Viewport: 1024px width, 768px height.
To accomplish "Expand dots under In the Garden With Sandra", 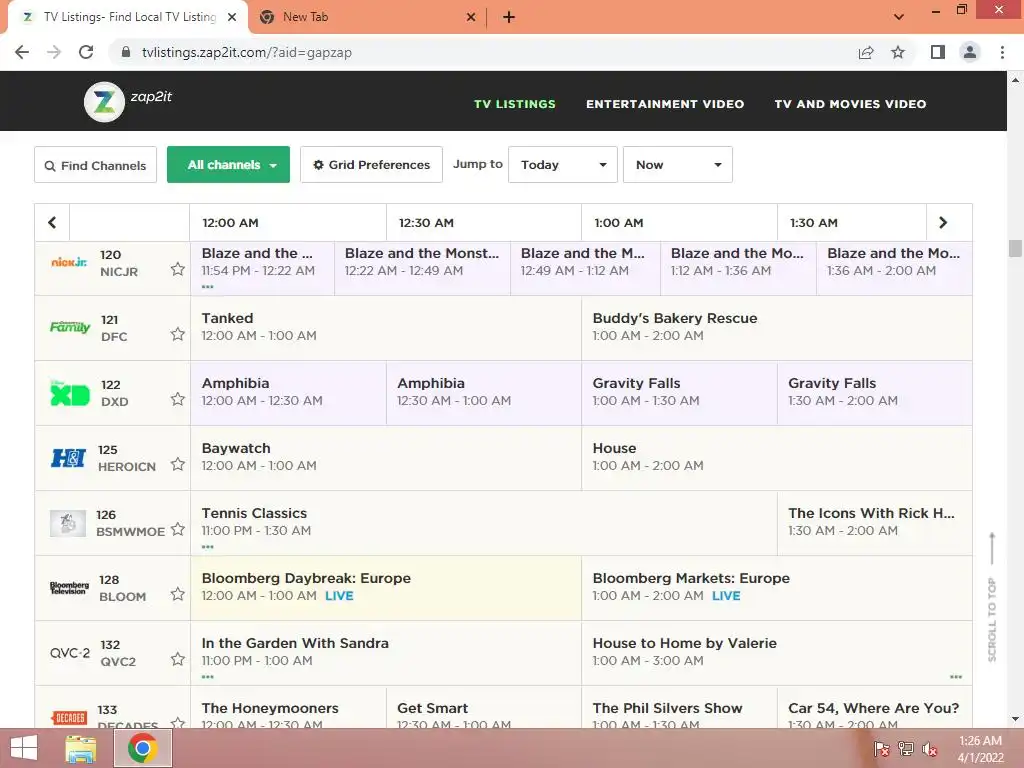I will 208,677.
